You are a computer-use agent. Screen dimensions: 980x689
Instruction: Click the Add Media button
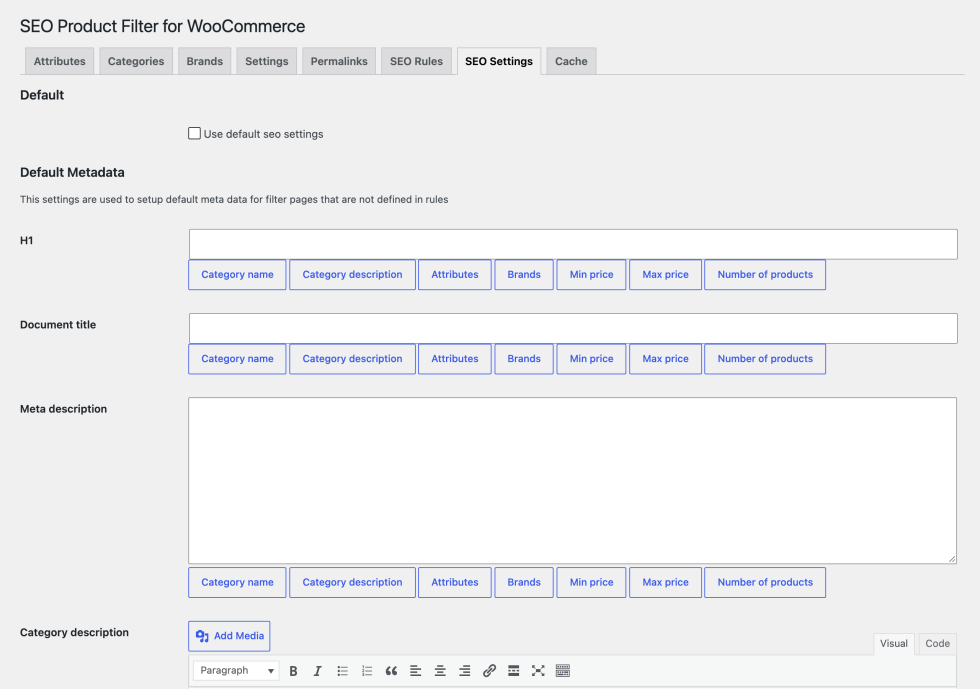pyautogui.click(x=229, y=636)
